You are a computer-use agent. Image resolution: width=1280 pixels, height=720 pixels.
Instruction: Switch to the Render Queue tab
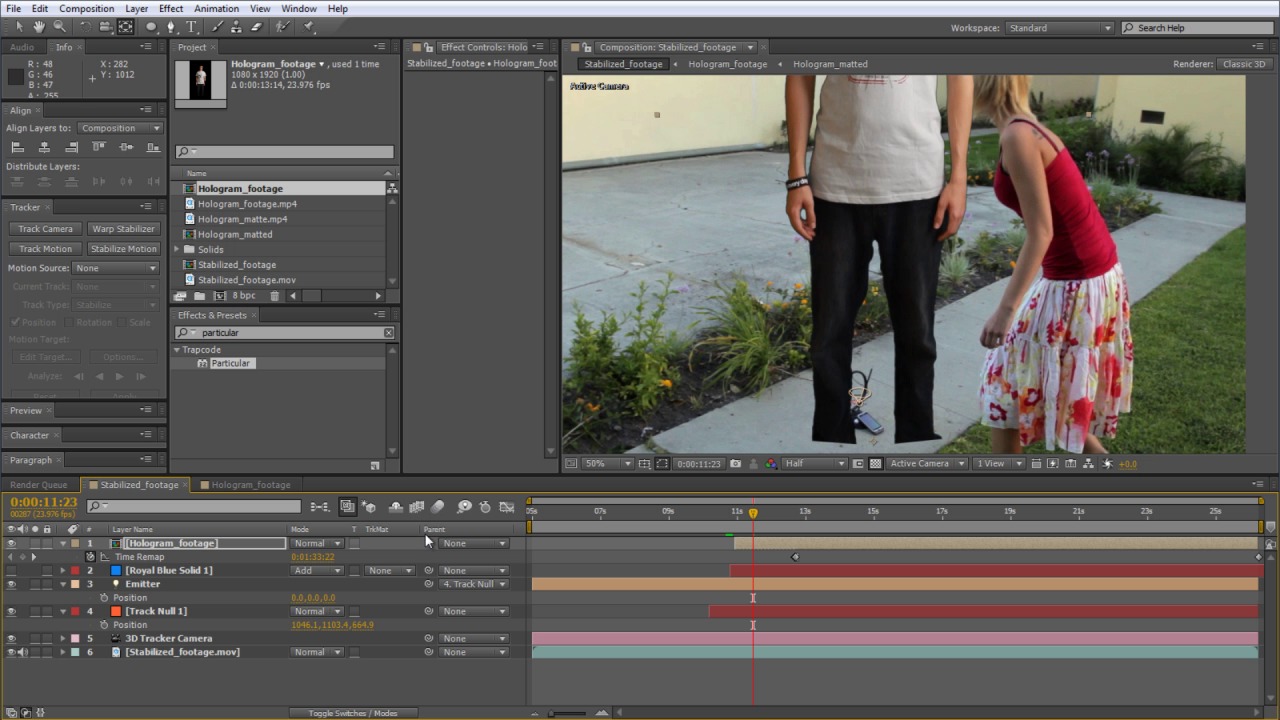[x=39, y=485]
